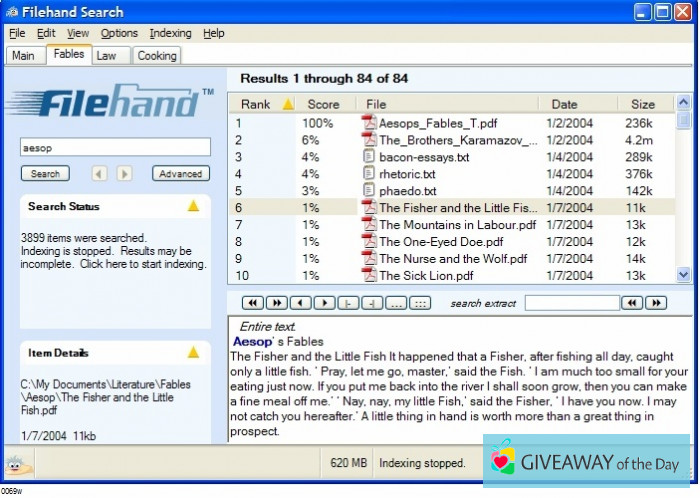Open the Indexing menu
The width and height of the screenshot is (700, 498).
coord(170,33)
